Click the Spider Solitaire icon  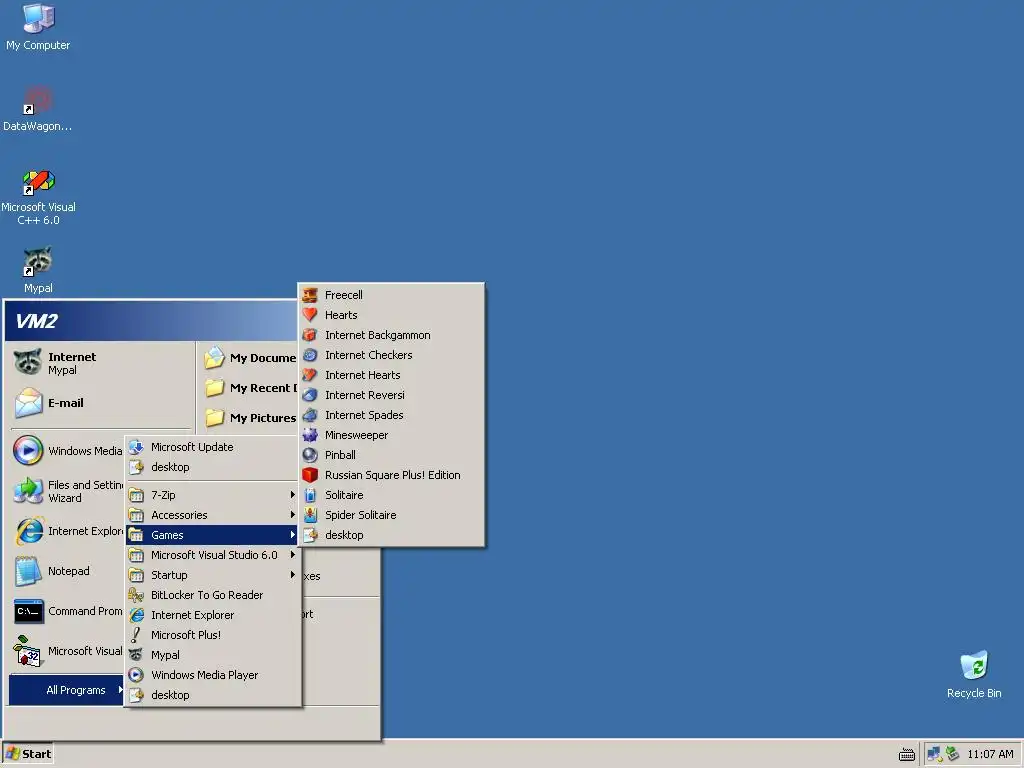coord(310,515)
